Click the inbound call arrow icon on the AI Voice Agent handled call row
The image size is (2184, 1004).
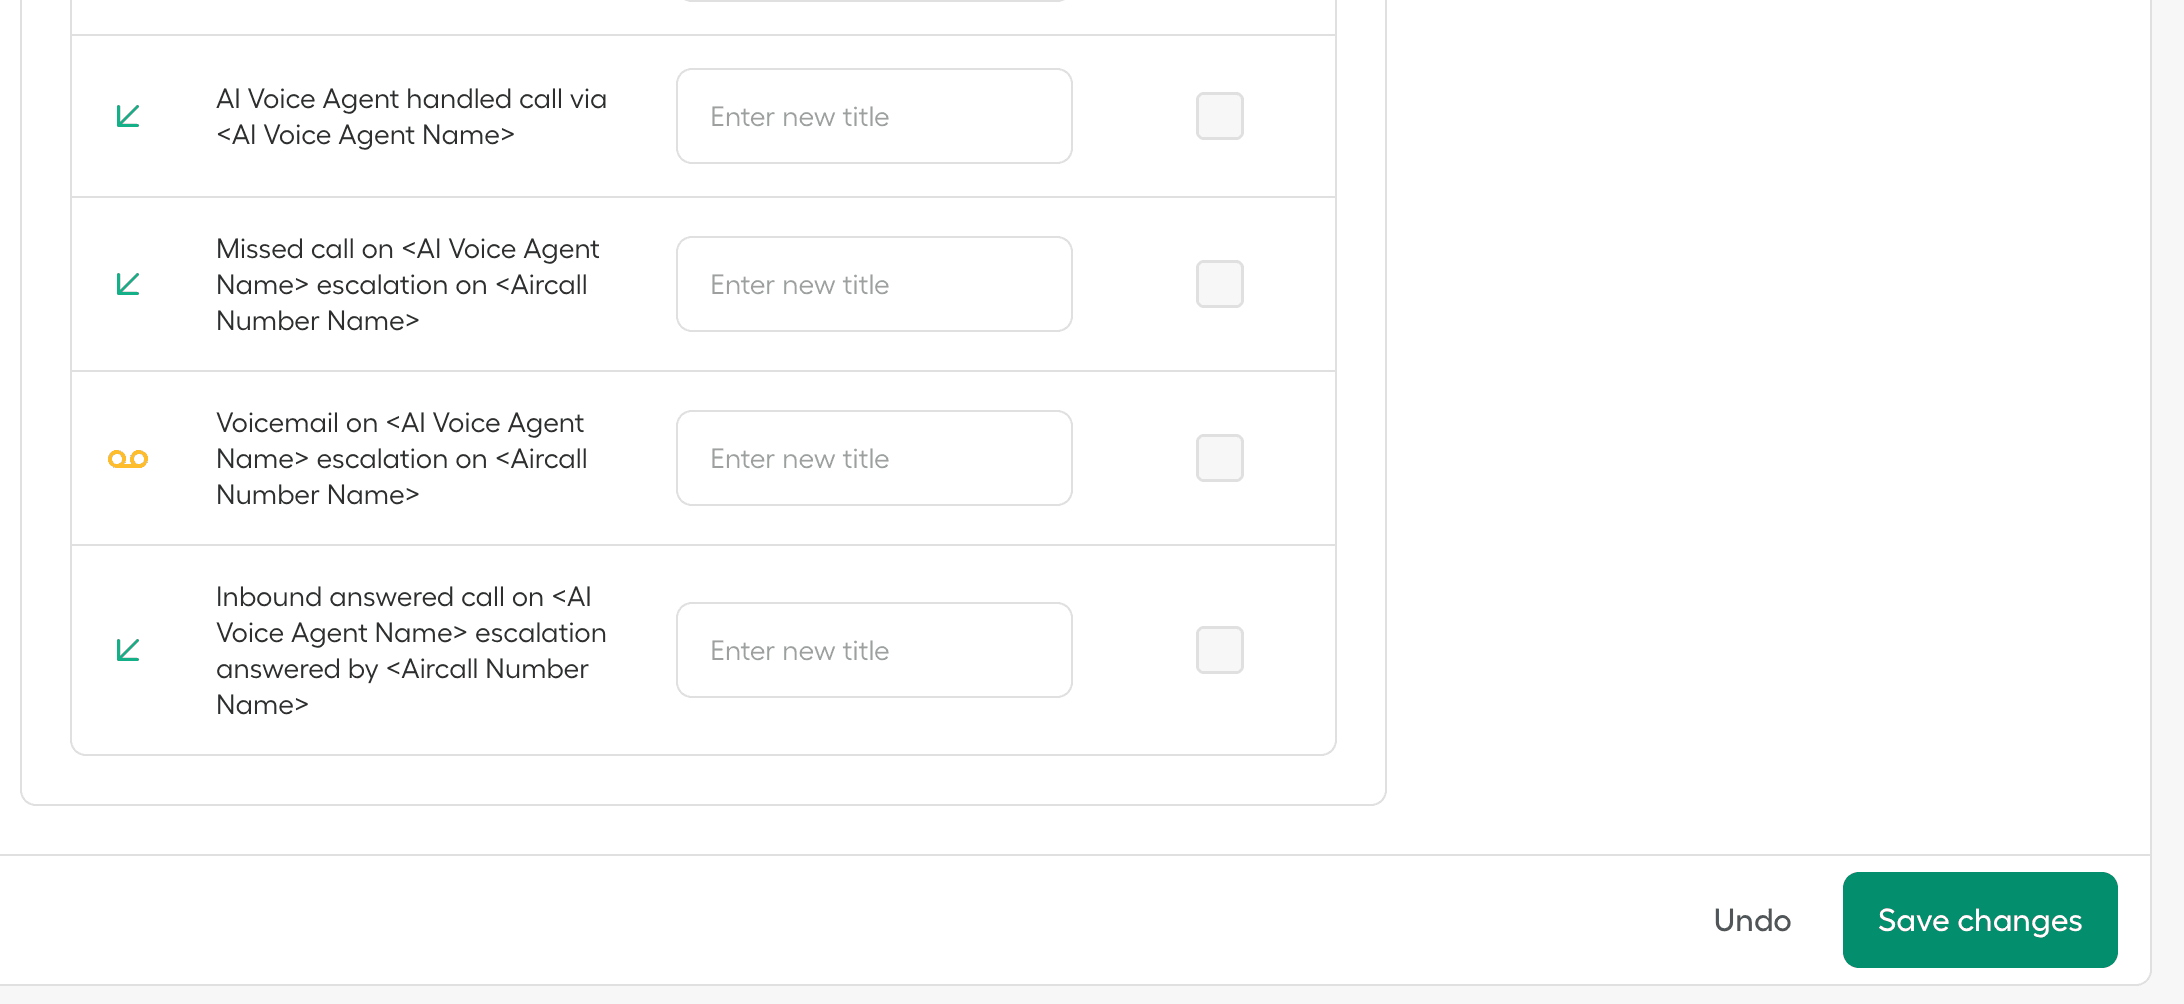128,116
